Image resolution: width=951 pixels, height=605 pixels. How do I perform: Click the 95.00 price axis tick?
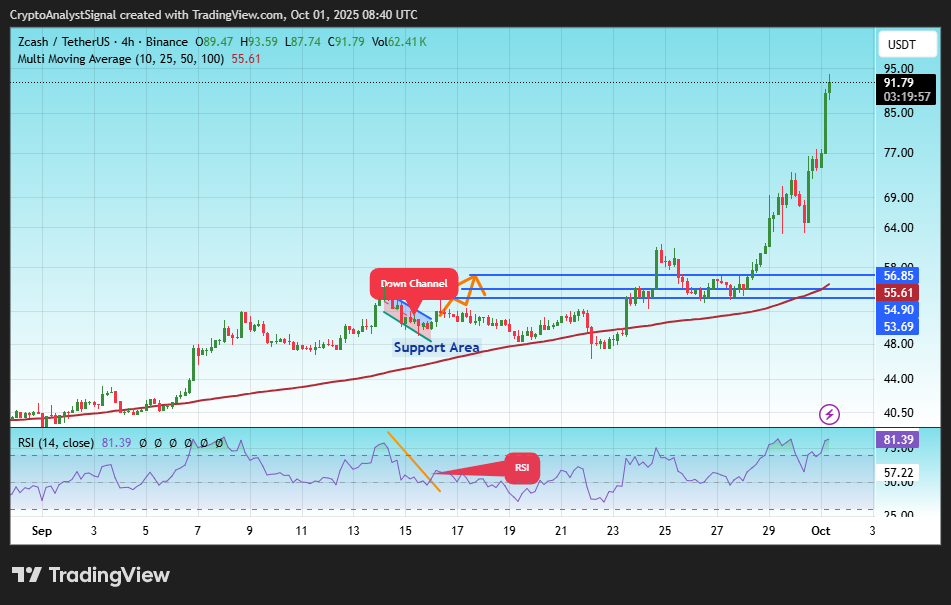[x=898, y=69]
